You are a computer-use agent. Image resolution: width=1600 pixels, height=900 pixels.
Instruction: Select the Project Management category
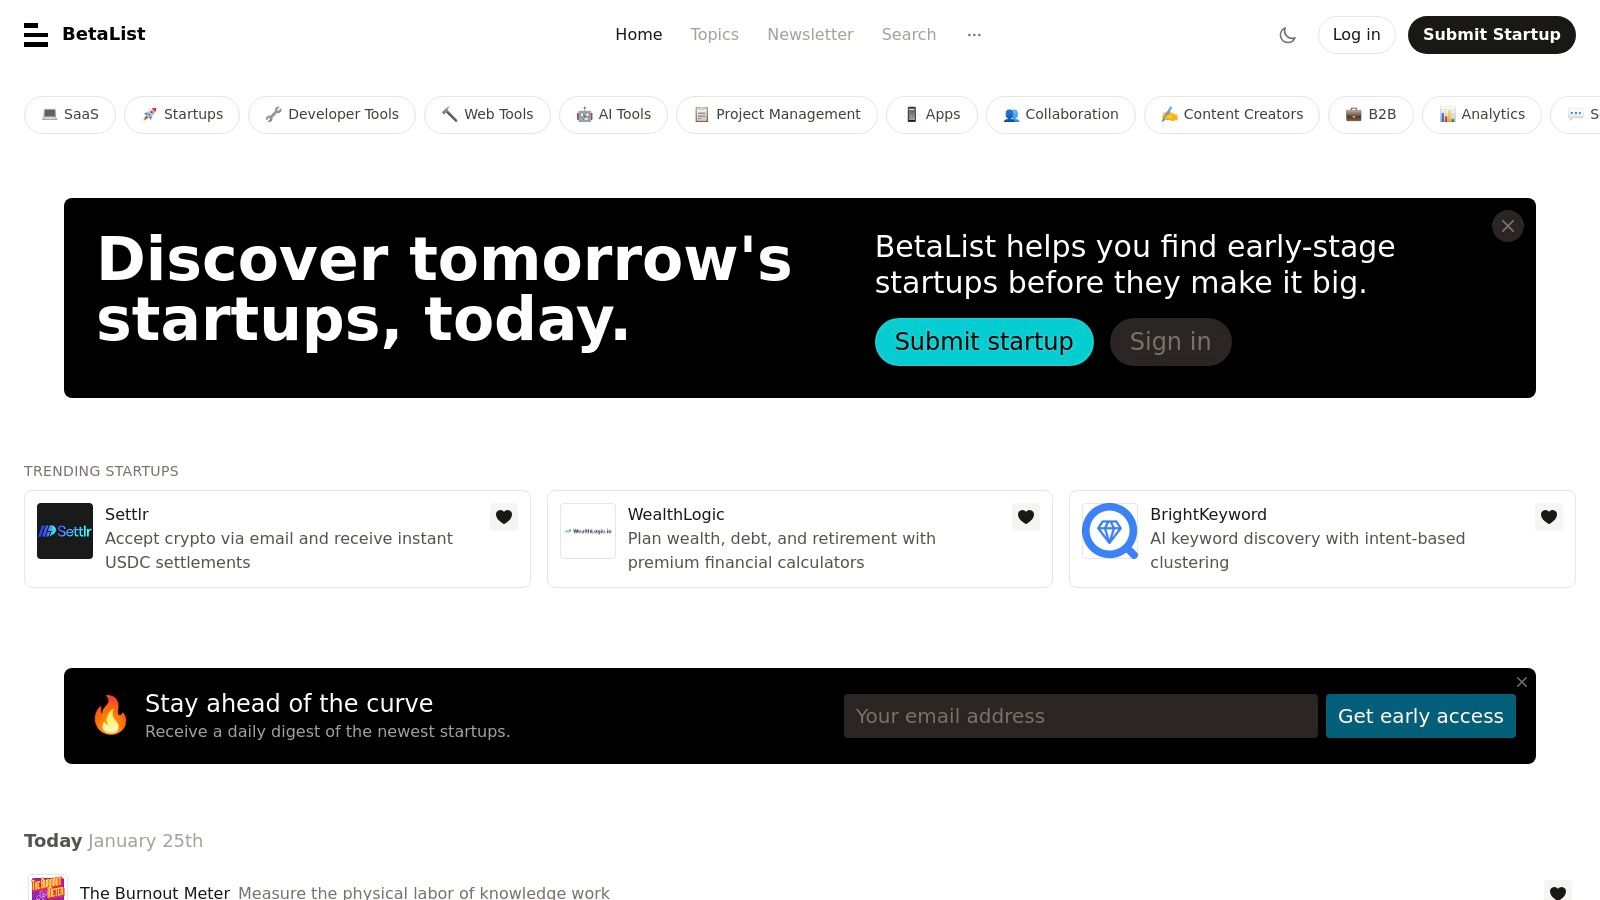click(776, 114)
